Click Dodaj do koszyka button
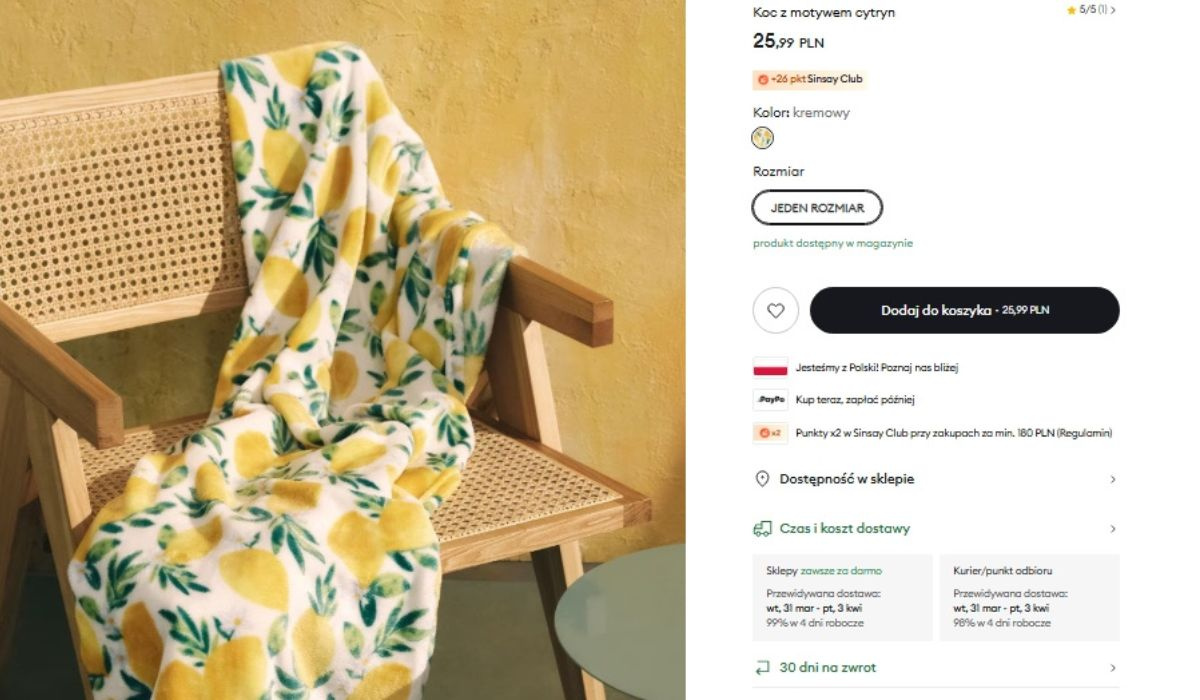1200x700 pixels. [964, 310]
